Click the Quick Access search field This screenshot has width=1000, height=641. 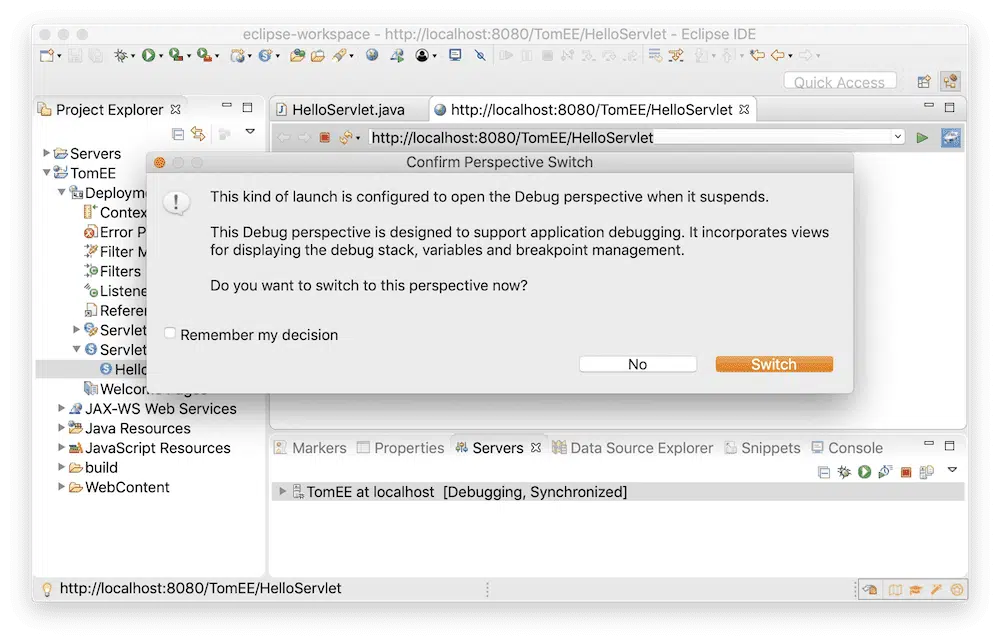tap(839, 82)
